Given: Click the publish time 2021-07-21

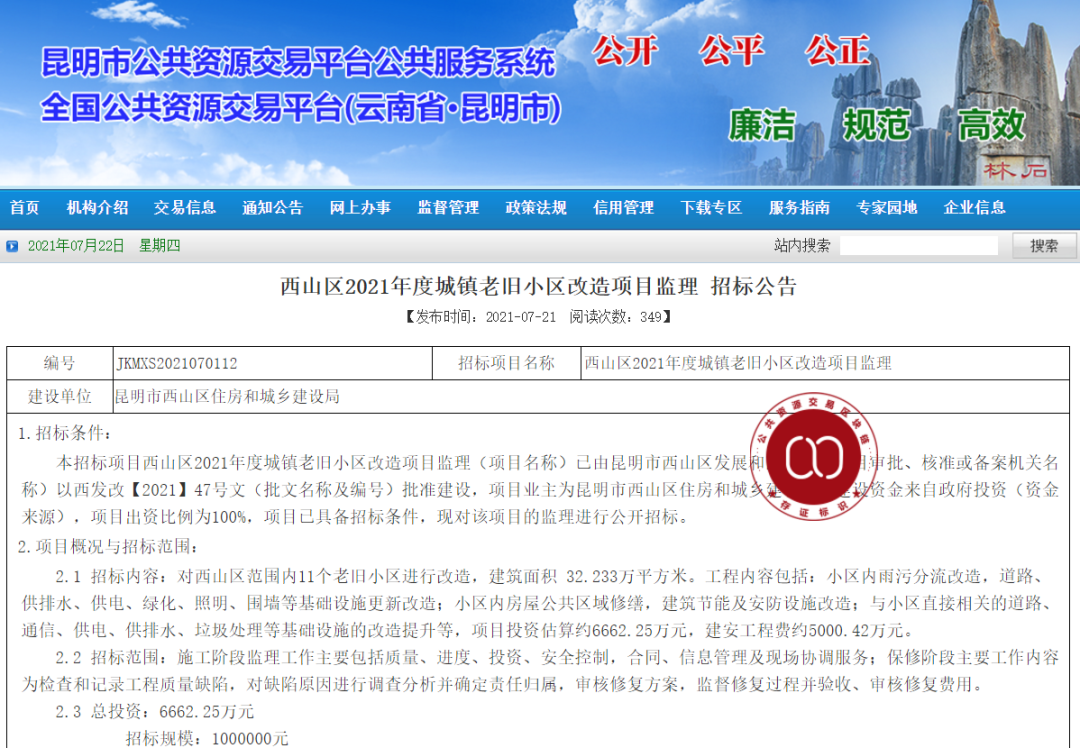Looking at the screenshot, I should click(x=521, y=317).
